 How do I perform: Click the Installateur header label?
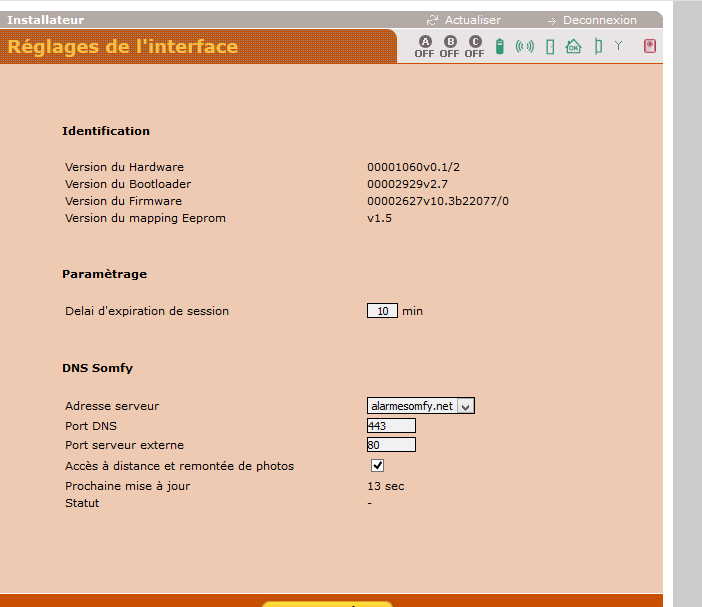pyautogui.click(x=46, y=20)
